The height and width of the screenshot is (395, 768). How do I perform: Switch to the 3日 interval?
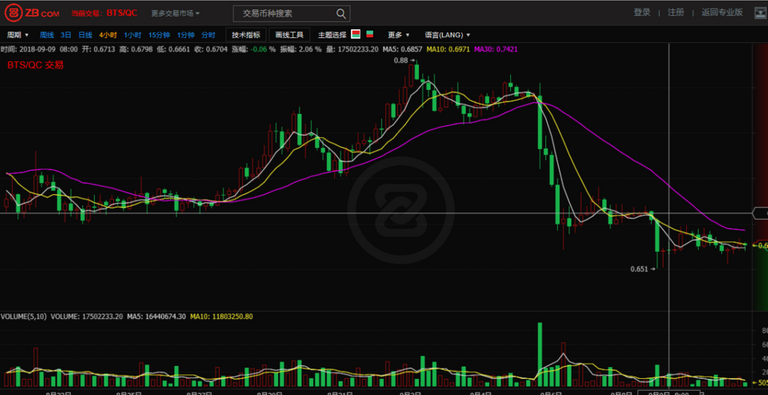66,35
